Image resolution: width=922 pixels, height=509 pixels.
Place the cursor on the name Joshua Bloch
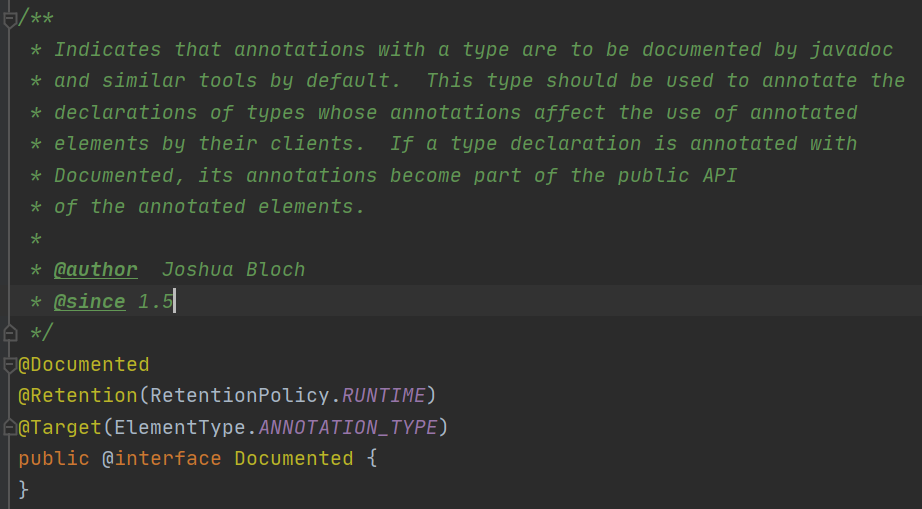(x=233, y=270)
